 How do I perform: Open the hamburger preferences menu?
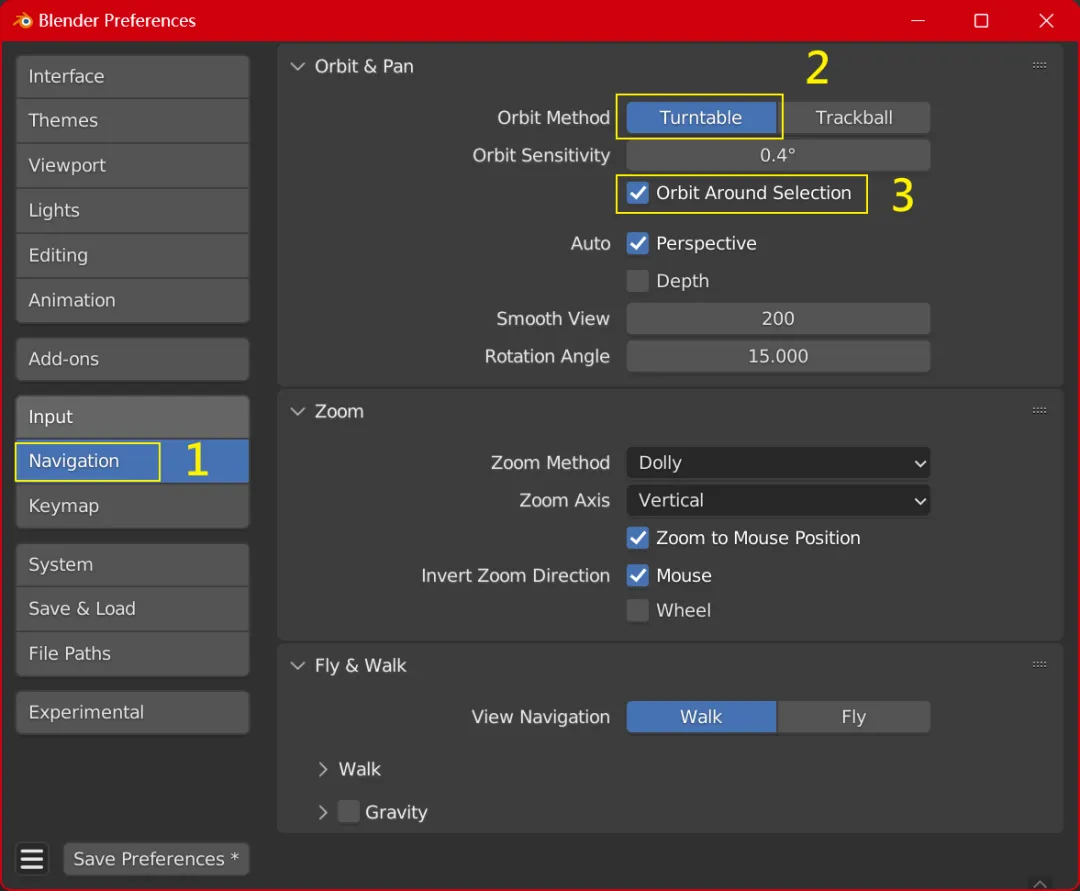pyautogui.click(x=32, y=859)
